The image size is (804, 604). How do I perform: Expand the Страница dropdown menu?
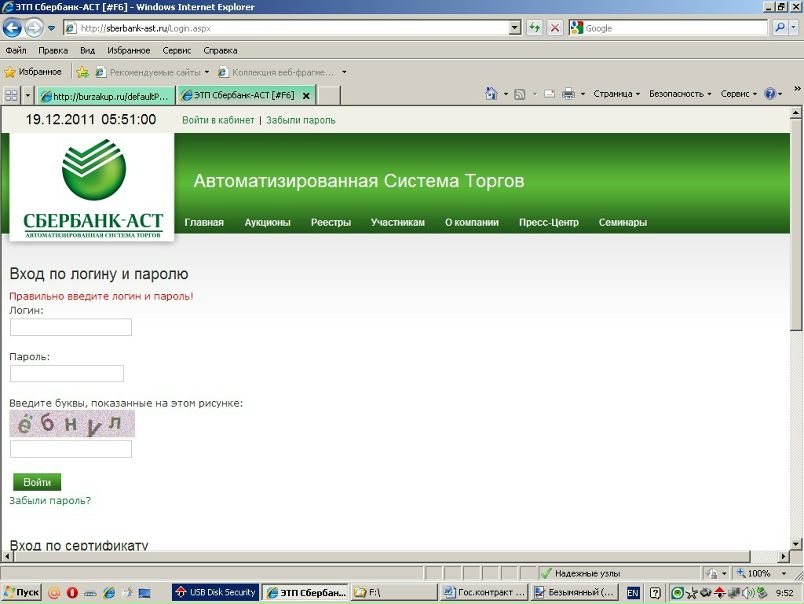pos(616,94)
